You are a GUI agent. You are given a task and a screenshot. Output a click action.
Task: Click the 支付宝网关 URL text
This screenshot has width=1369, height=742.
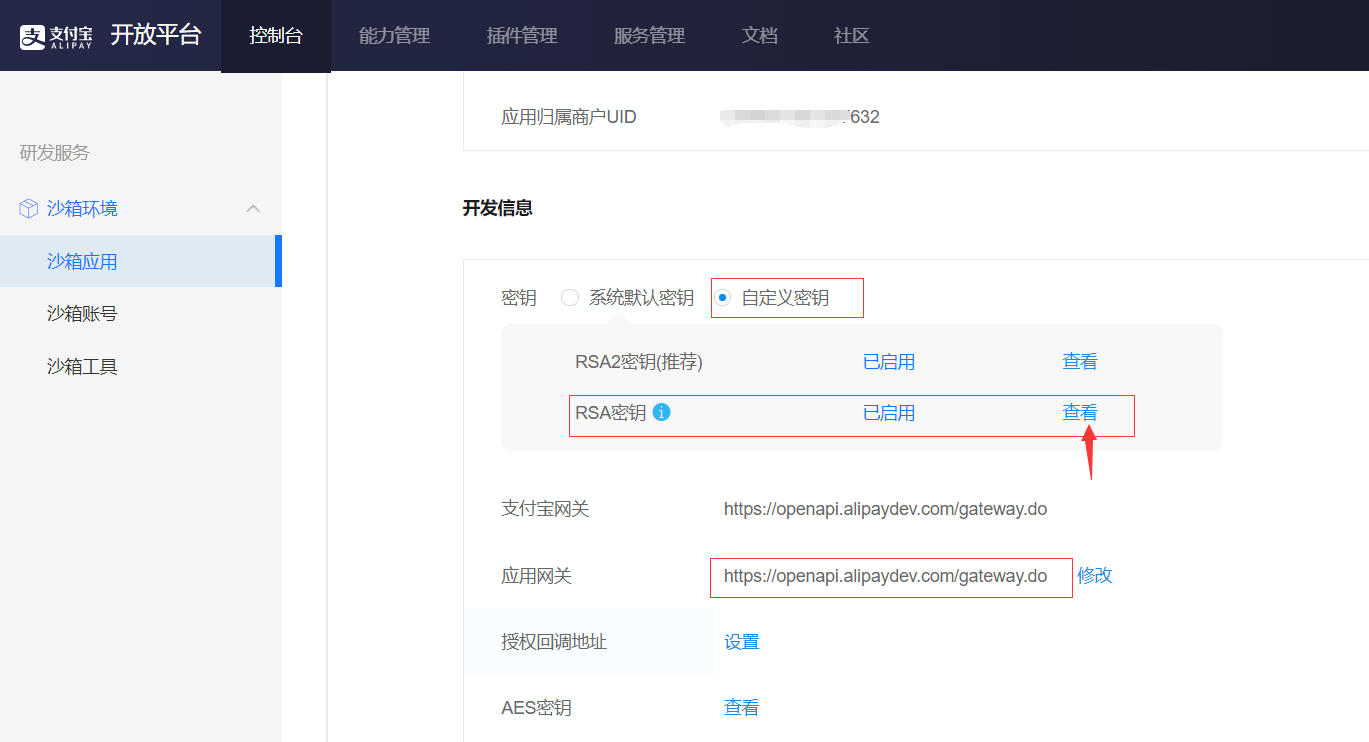(885, 509)
